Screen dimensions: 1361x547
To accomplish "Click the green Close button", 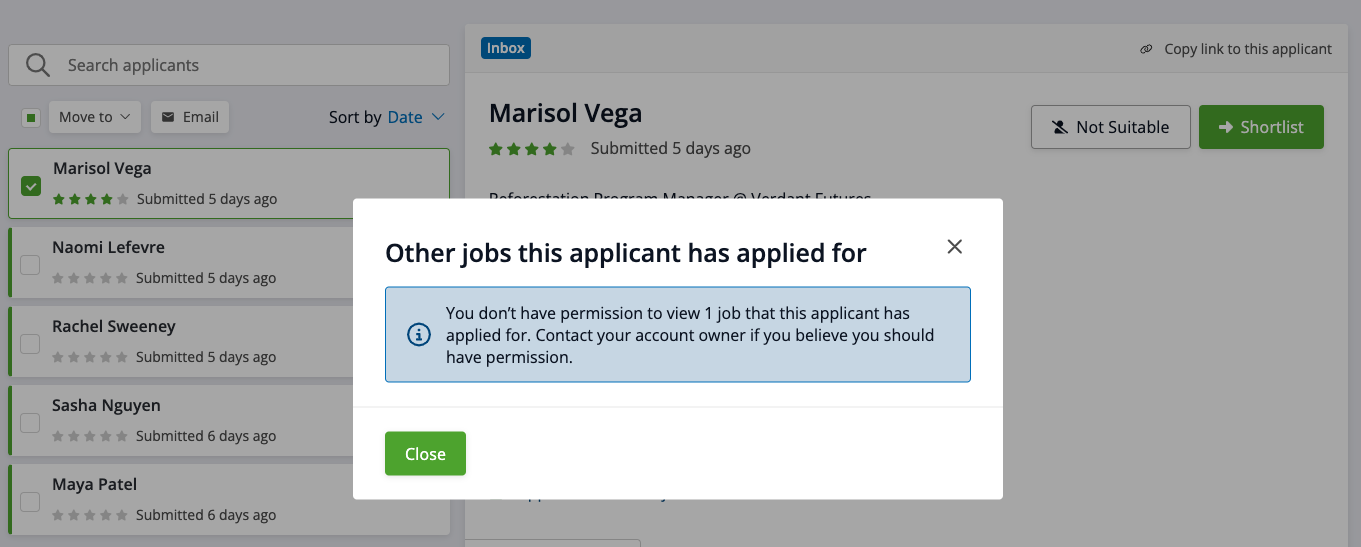I will (425, 454).
